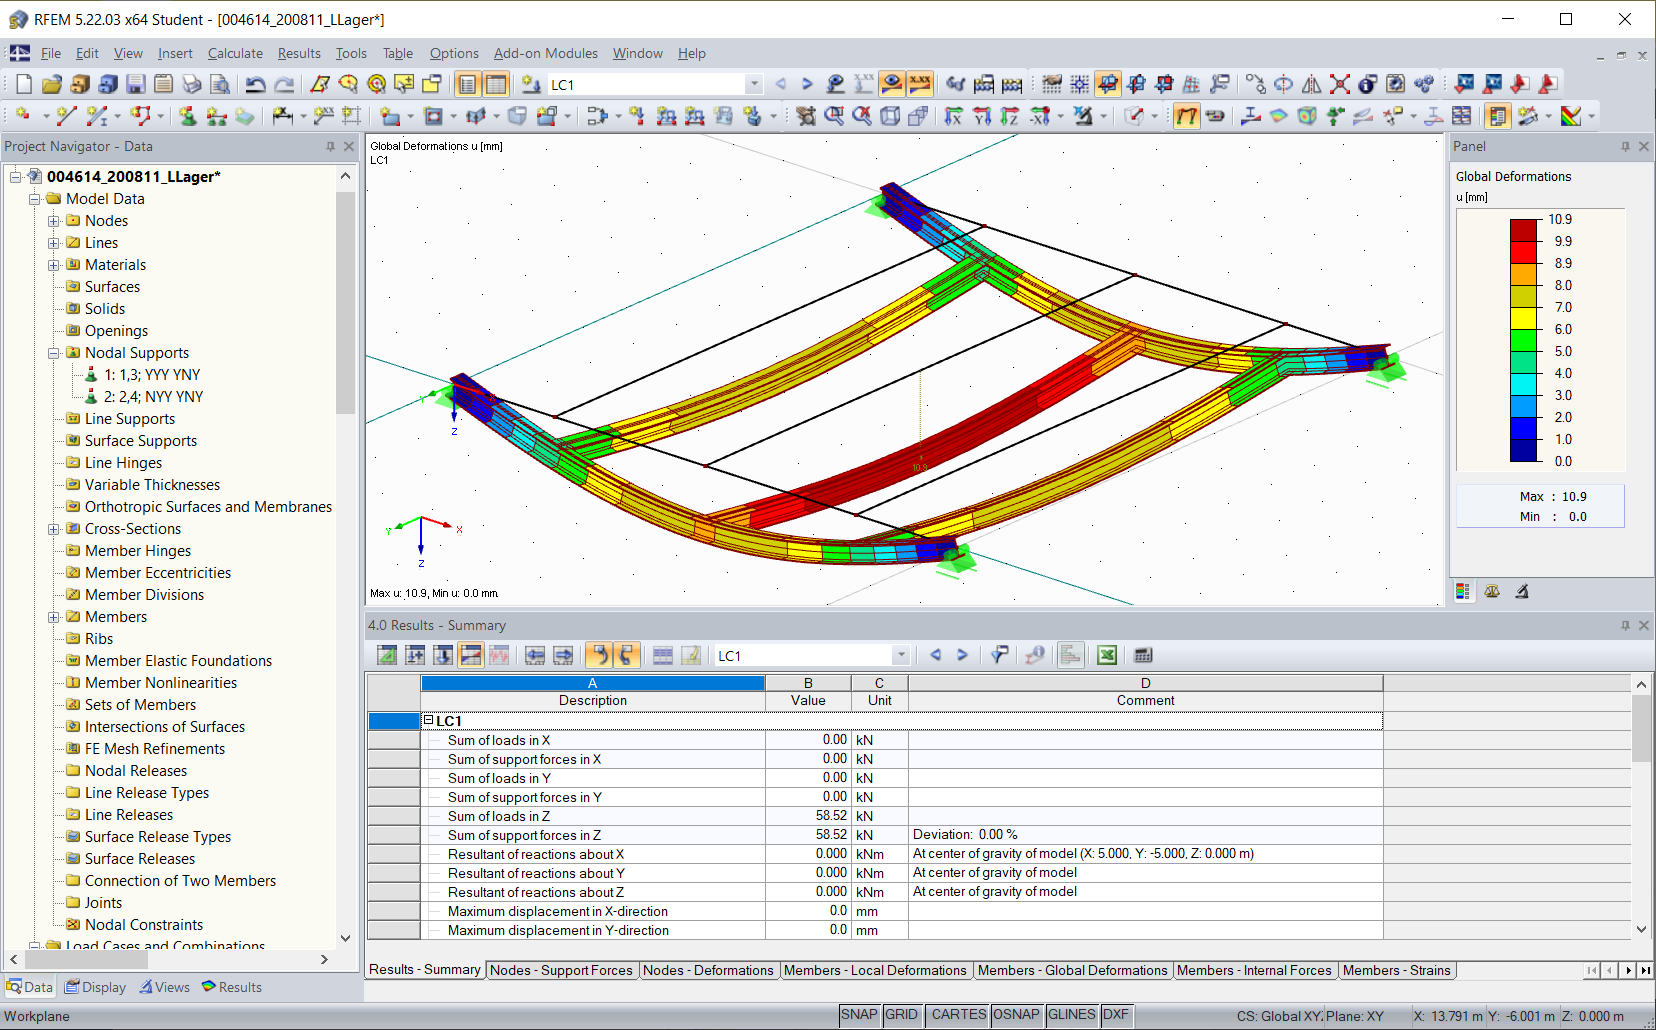Toggle Show Values x.xx button
The height and width of the screenshot is (1030, 1656).
click(920, 84)
